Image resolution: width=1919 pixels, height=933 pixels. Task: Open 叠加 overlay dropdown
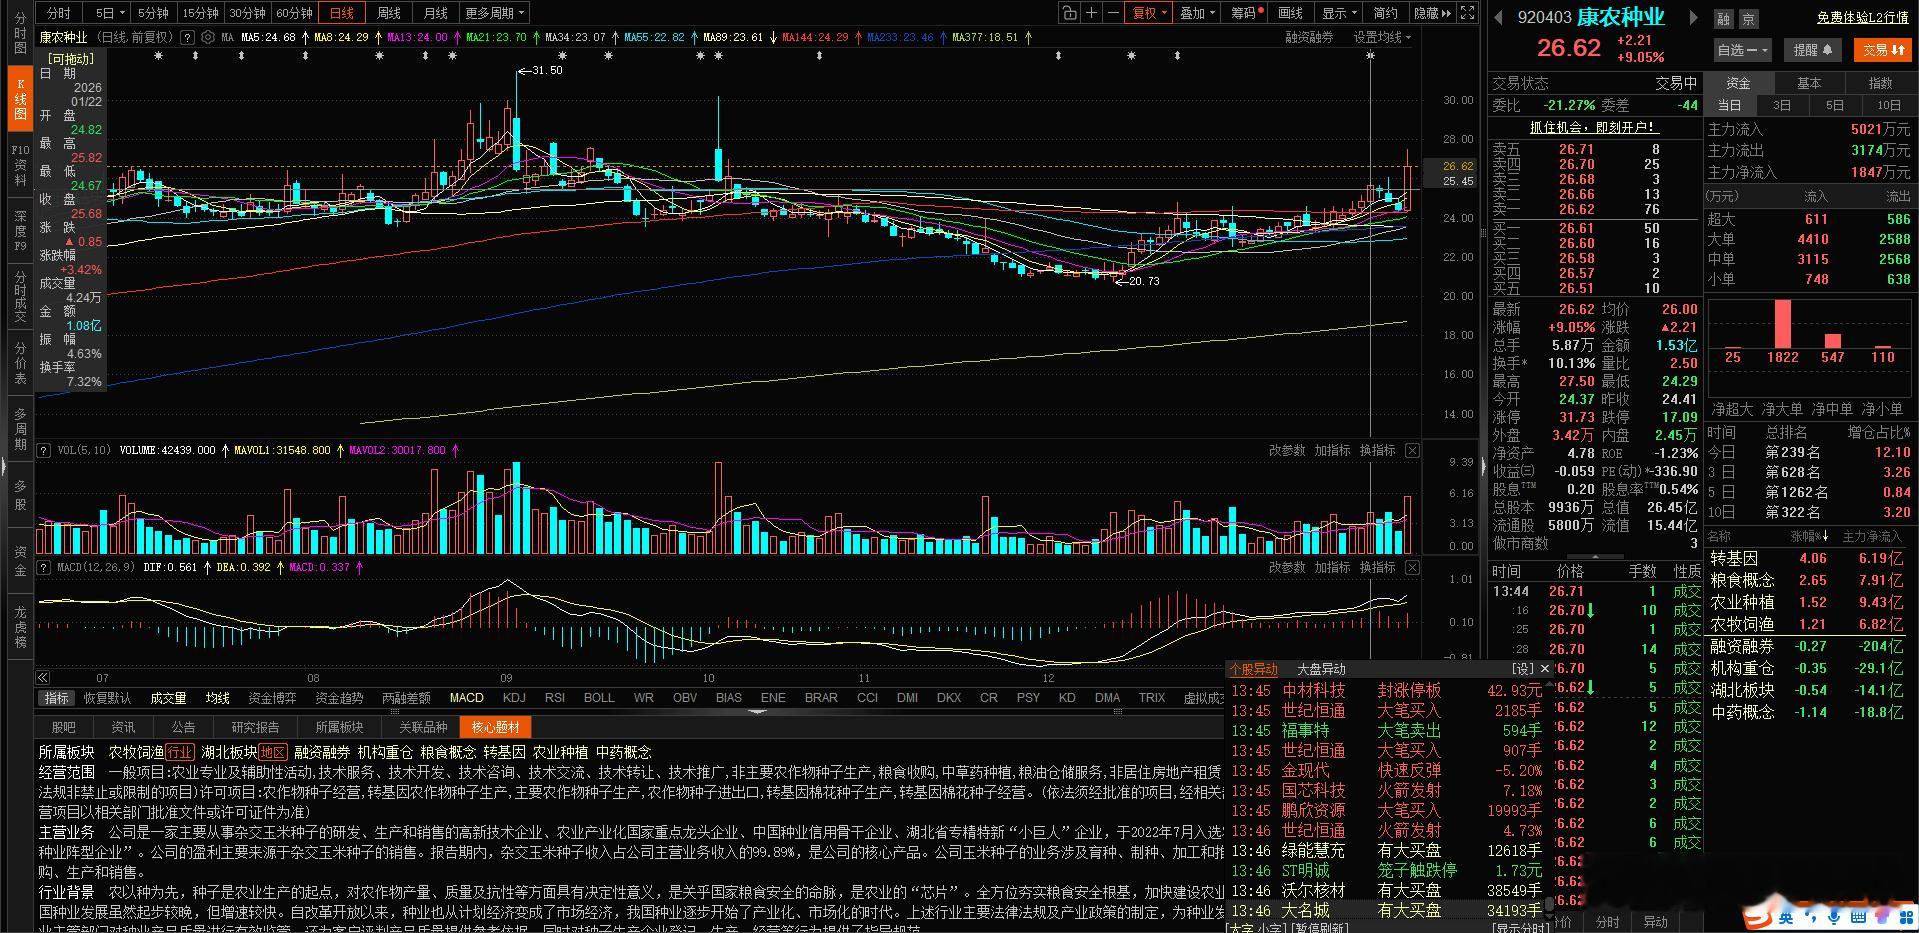tap(1196, 13)
